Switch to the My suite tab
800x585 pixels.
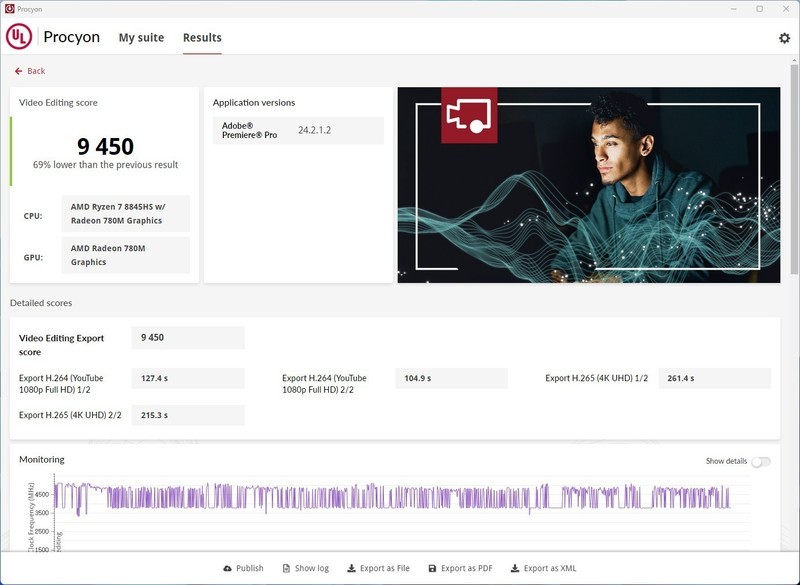click(x=141, y=38)
